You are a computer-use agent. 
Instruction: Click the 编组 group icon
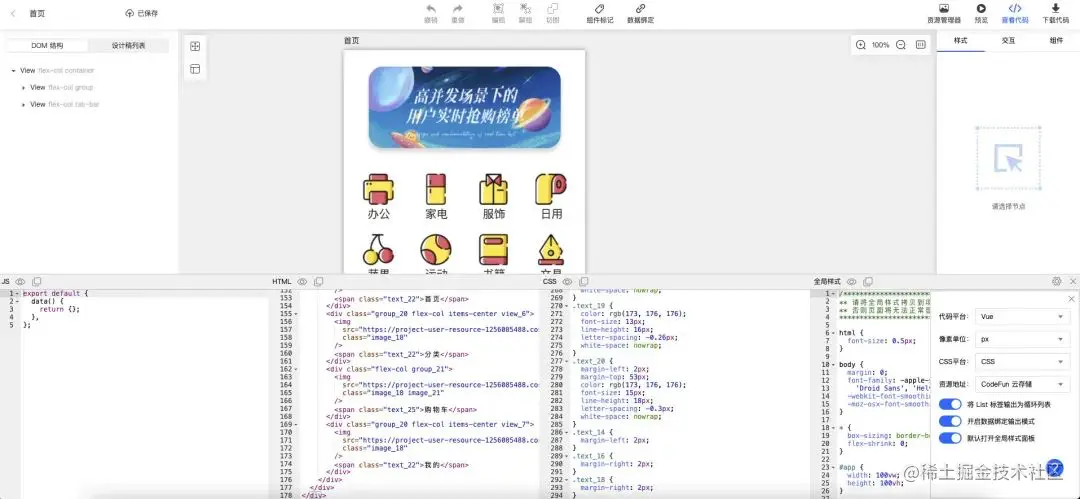click(x=498, y=9)
